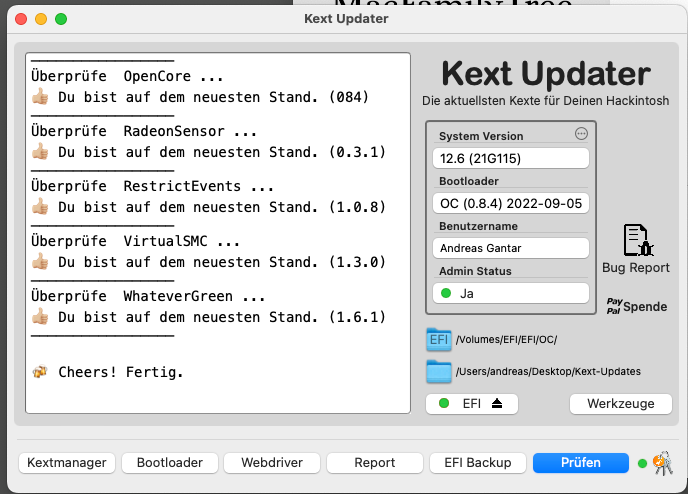Image resolution: width=688 pixels, height=494 pixels.
Task: Click the thumbs-up icon on the RestrictEvents result
Action: tap(40, 206)
